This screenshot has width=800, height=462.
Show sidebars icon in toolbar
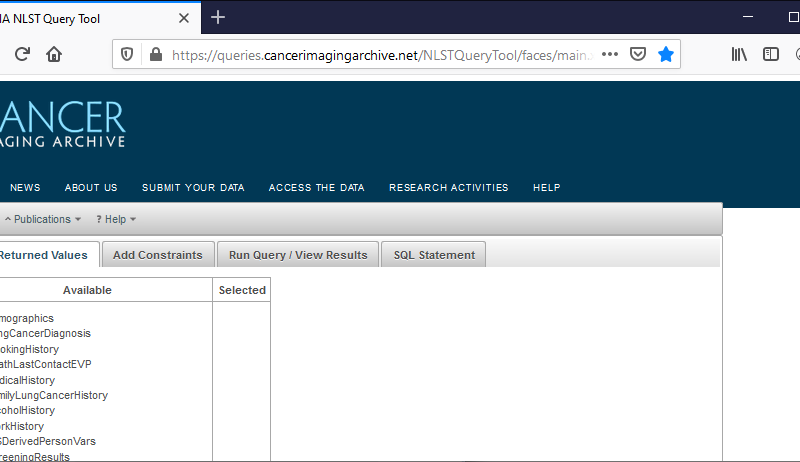[x=770, y=54]
